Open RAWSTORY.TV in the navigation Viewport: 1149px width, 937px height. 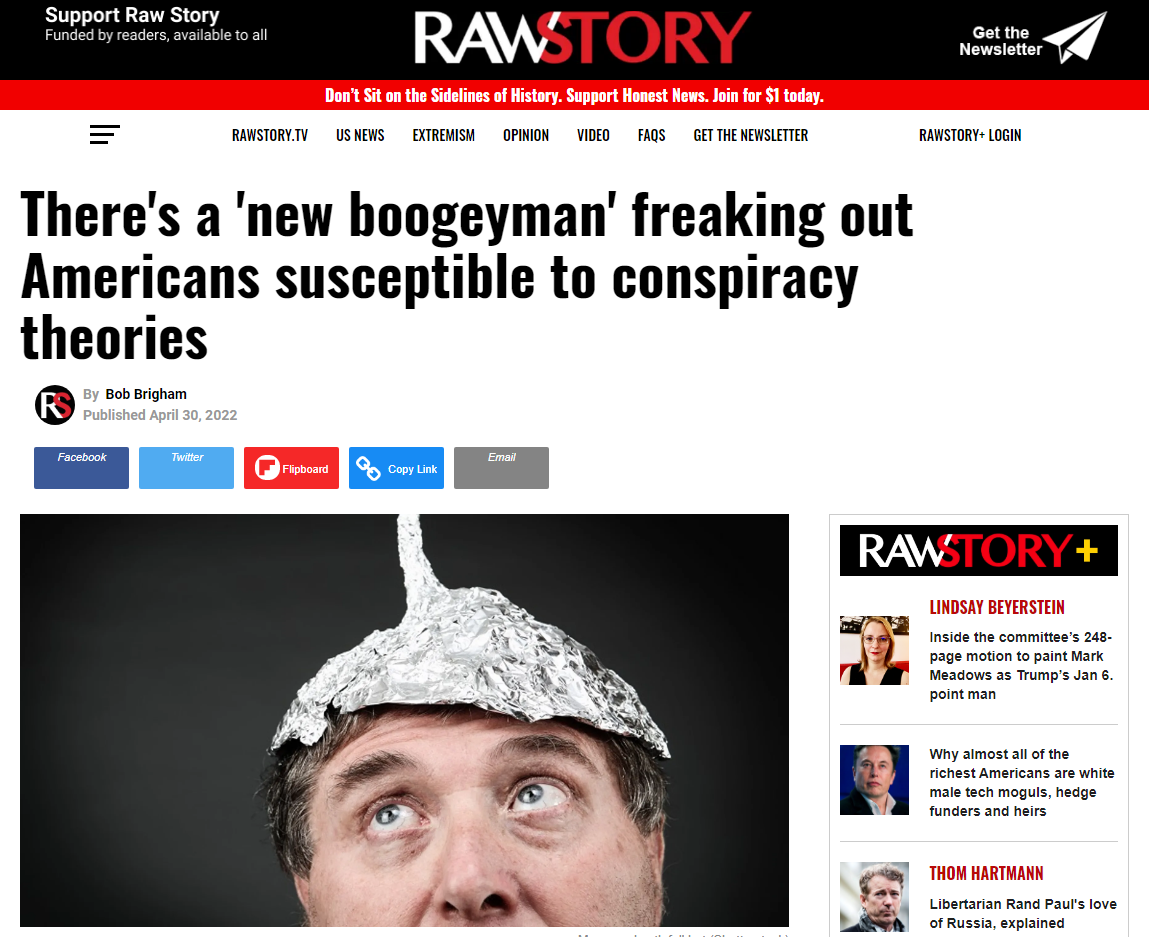(x=270, y=136)
